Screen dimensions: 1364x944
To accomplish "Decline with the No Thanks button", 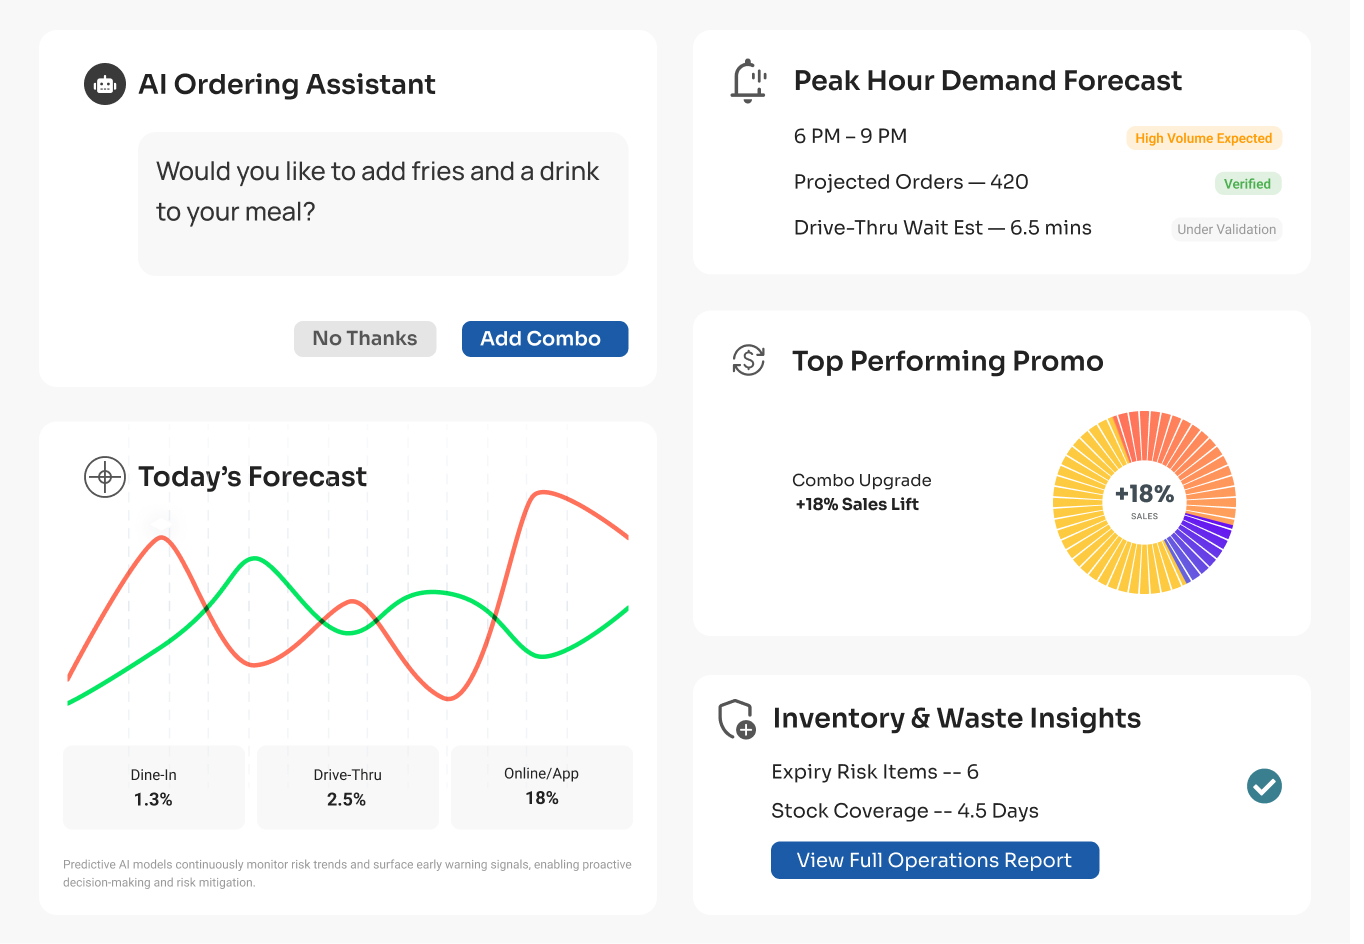I will (365, 339).
